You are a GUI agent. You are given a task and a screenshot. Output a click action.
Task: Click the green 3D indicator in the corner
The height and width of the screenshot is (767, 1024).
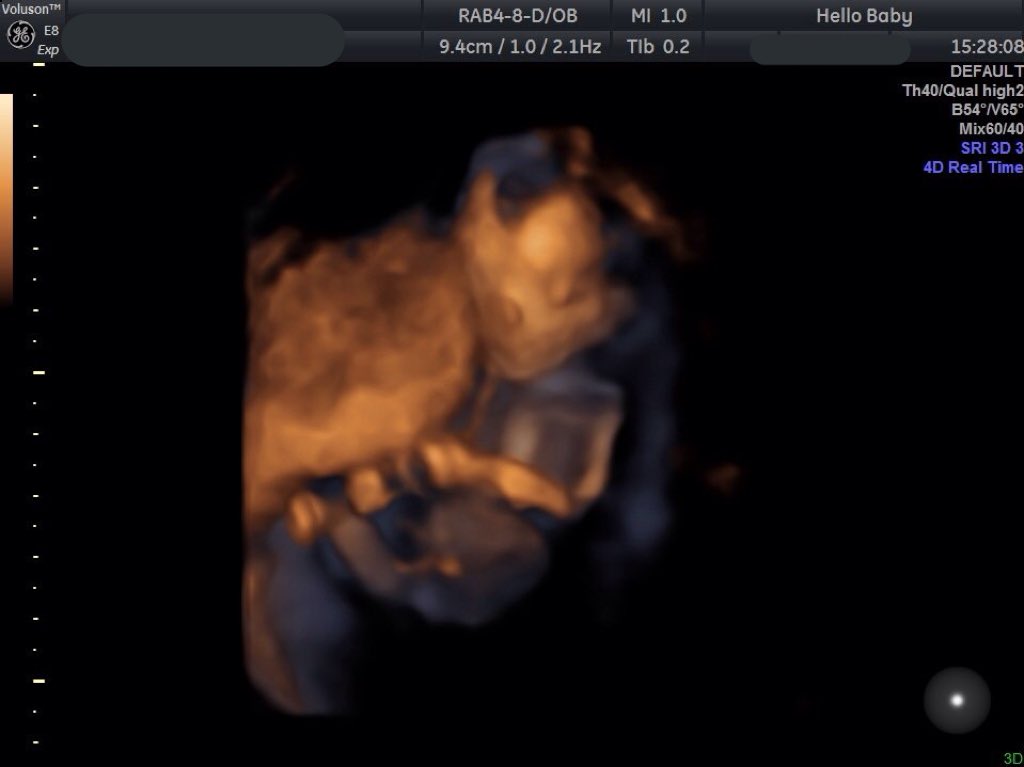1013,758
